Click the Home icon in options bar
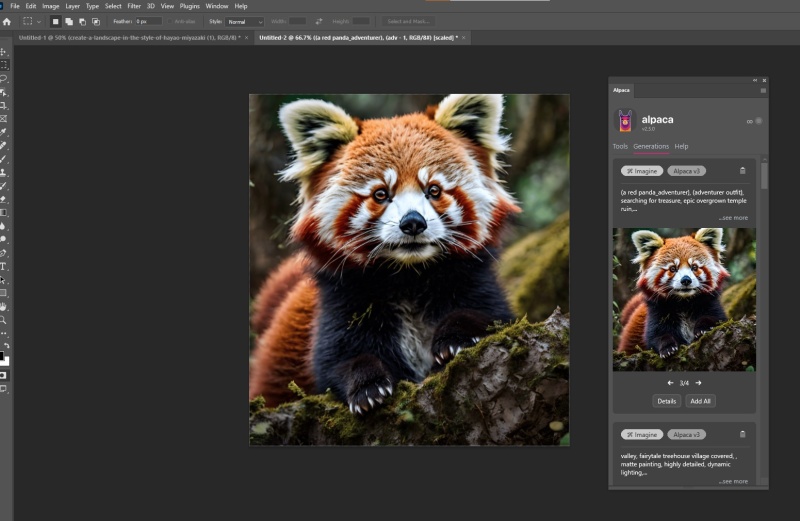 point(7,21)
